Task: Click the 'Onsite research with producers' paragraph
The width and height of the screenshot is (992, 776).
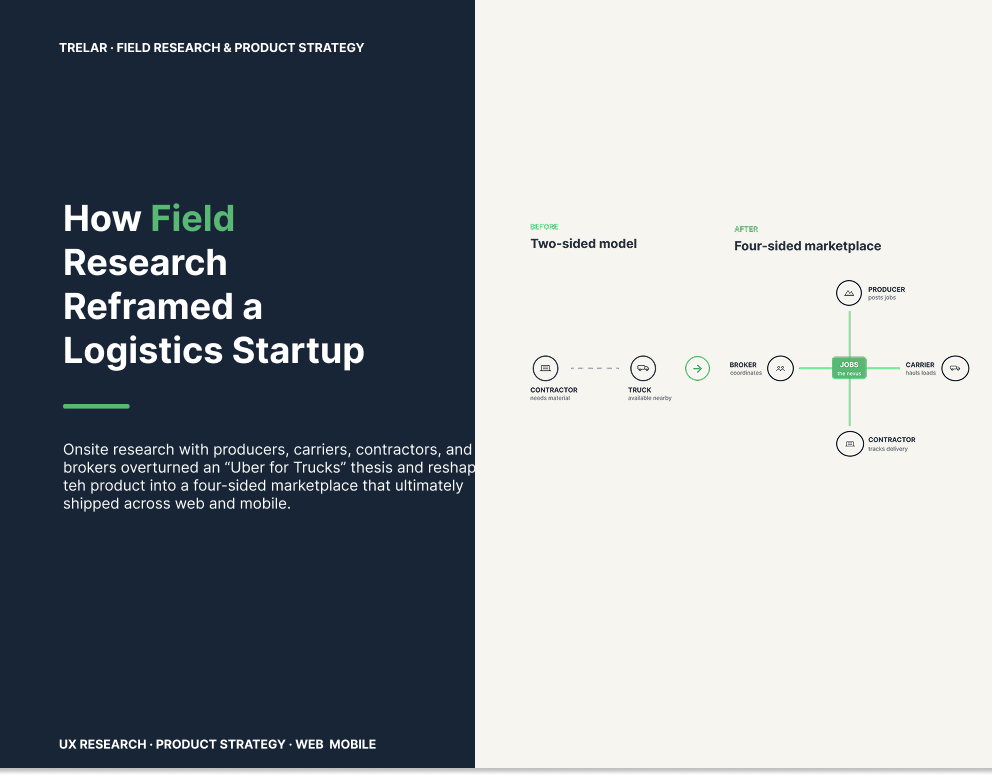Action: (x=269, y=476)
